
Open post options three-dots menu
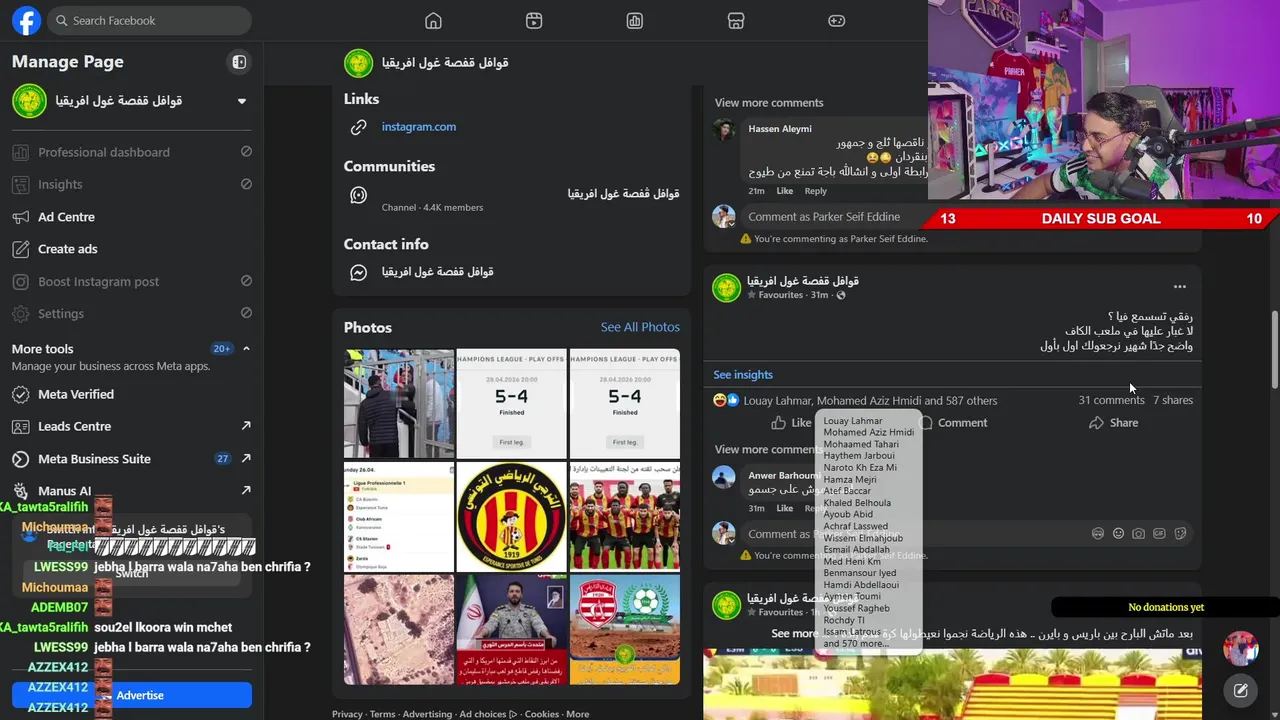point(1180,287)
